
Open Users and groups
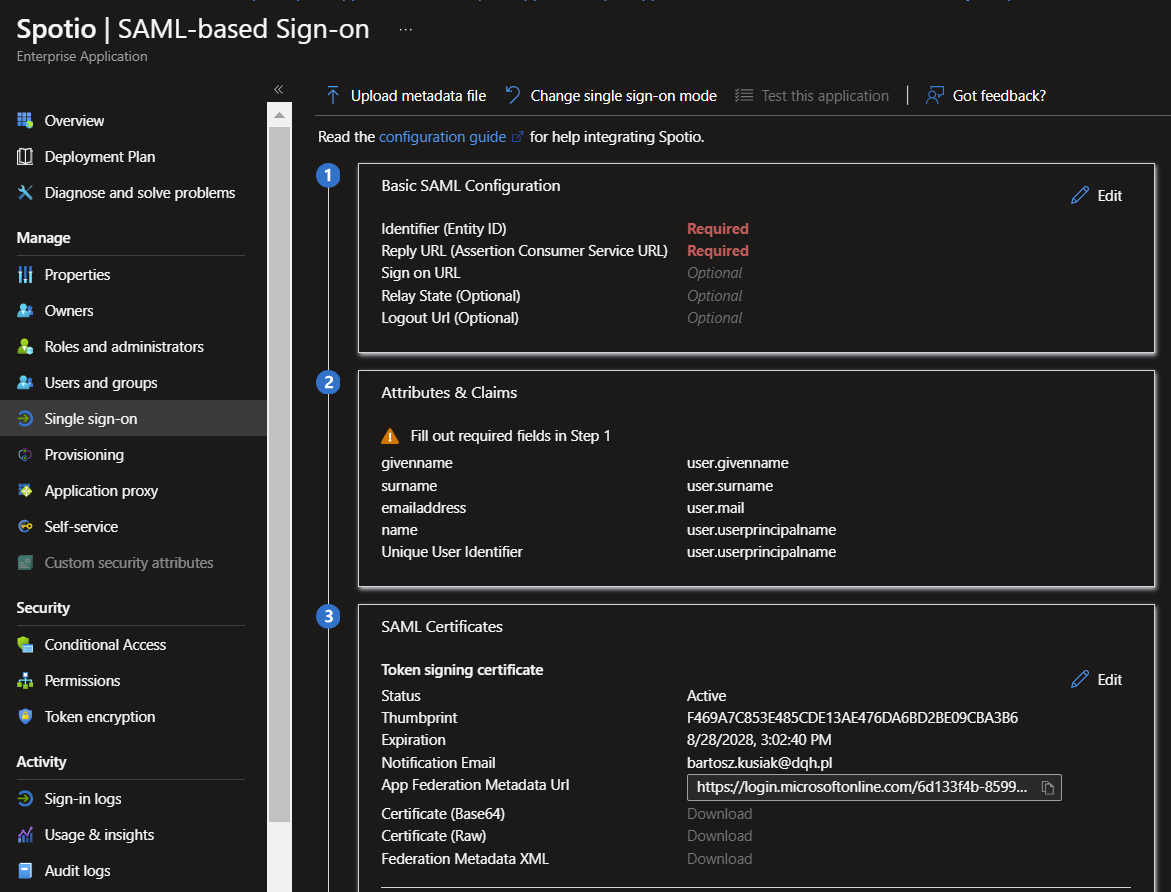(101, 382)
